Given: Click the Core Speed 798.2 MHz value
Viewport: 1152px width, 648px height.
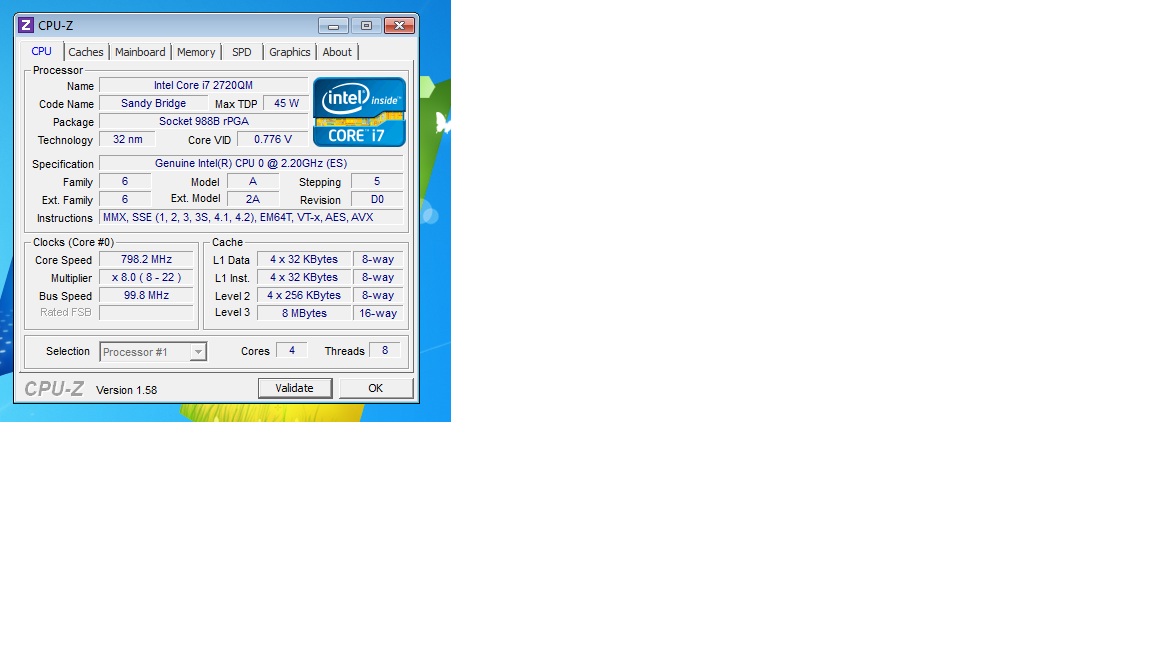Looking at the screenshot, I should click(x=146, y=259).
